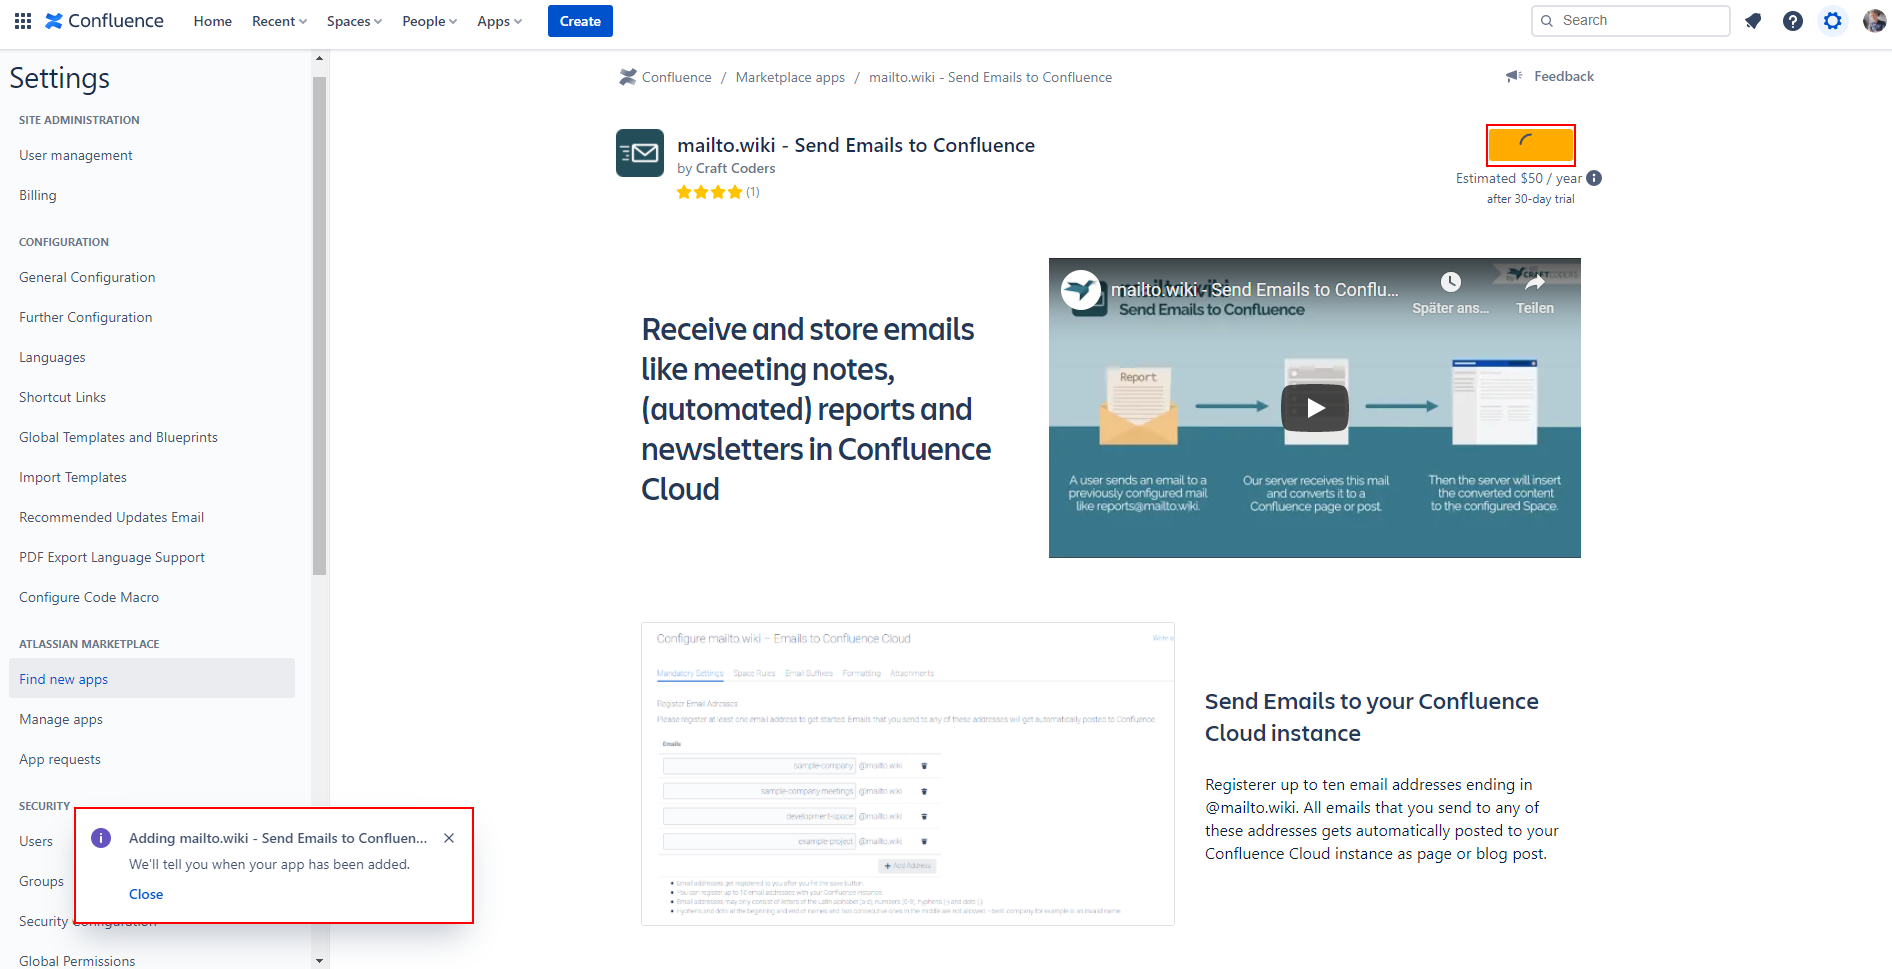Open the help question mark icon
This screenshot has width=1892, height=969.
pos(1793,21)
